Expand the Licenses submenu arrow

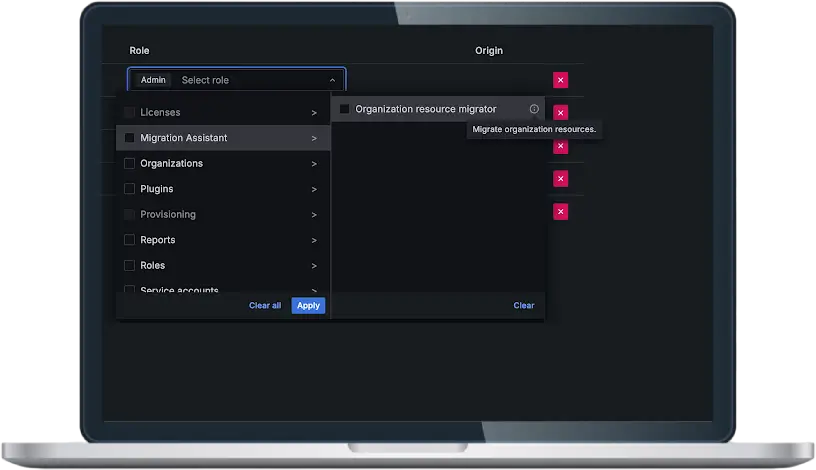pyautogui.click(x=314, y=112)
